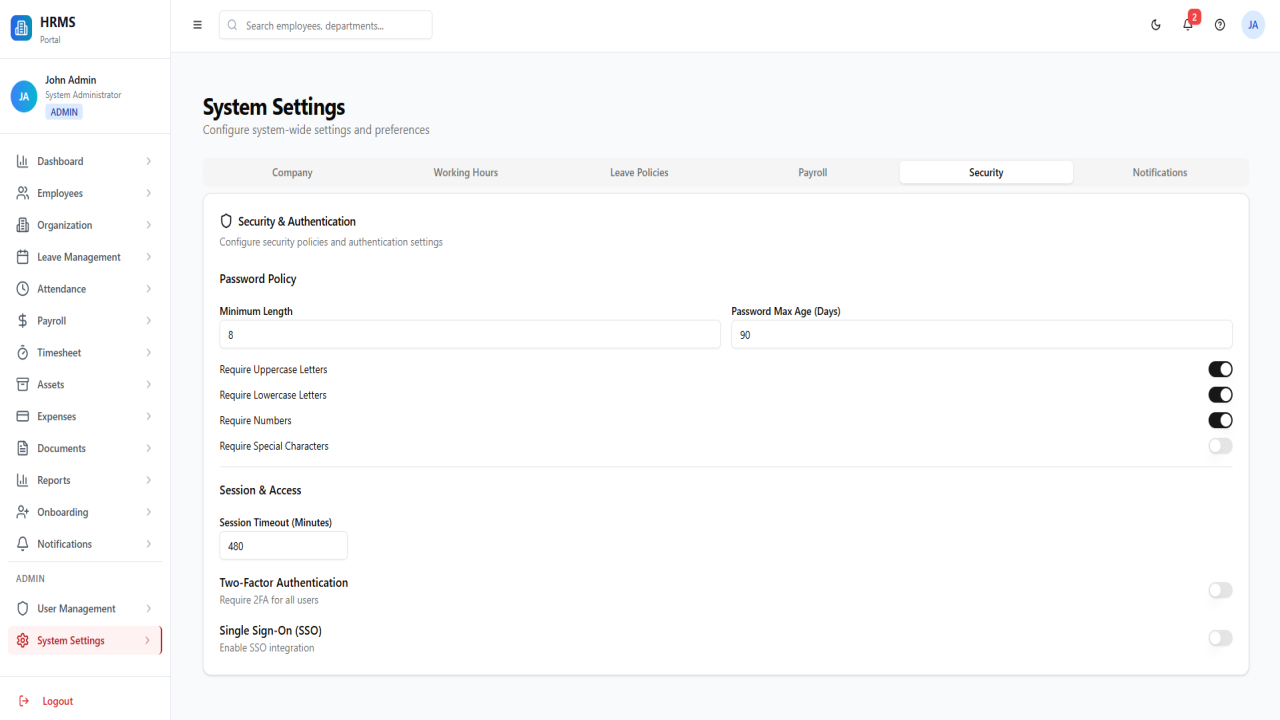Screen dimensions: 1280x720
Task: Click the Assets box icon
Action: (23, 385)
